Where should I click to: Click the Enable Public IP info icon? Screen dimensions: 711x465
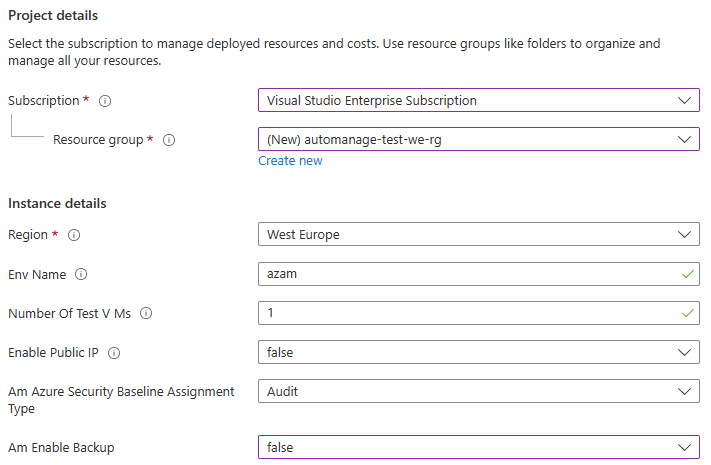tap(114, 352)
